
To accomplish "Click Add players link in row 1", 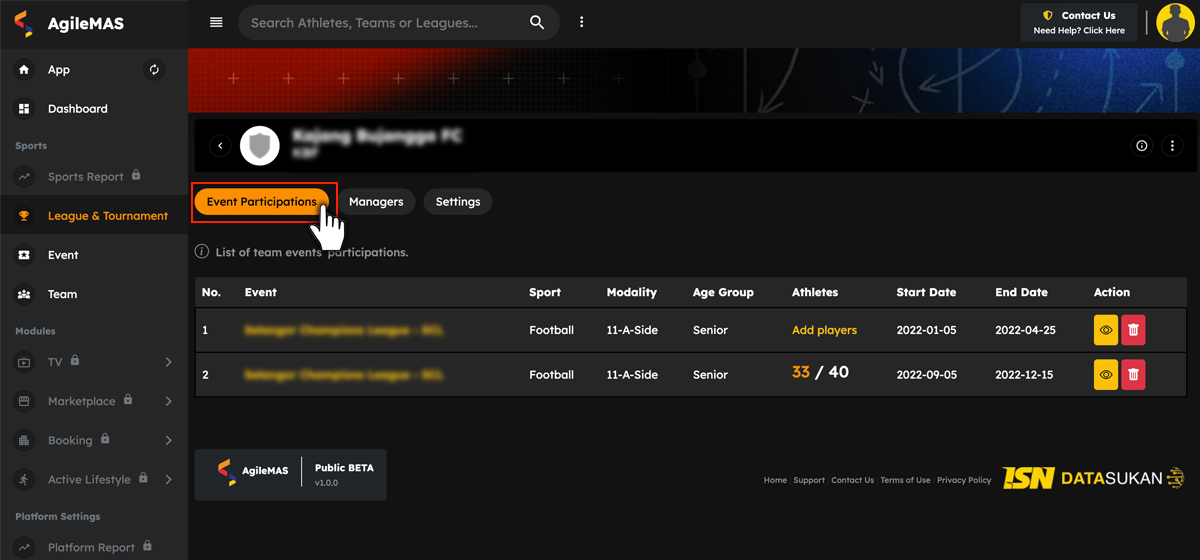I will [824, 330].
